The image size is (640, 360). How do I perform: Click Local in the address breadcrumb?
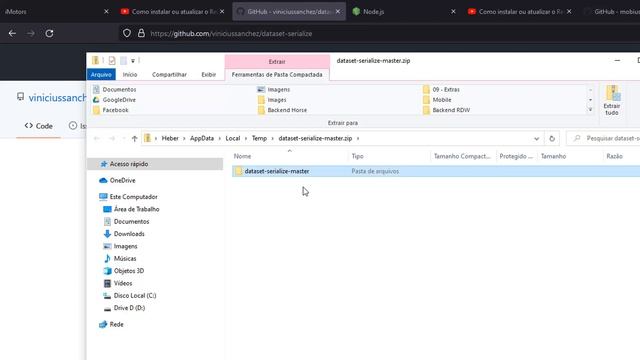233,138
